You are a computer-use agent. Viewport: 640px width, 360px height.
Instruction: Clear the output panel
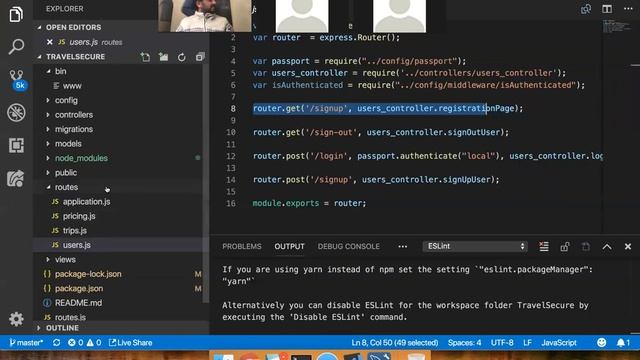point(544,246)
